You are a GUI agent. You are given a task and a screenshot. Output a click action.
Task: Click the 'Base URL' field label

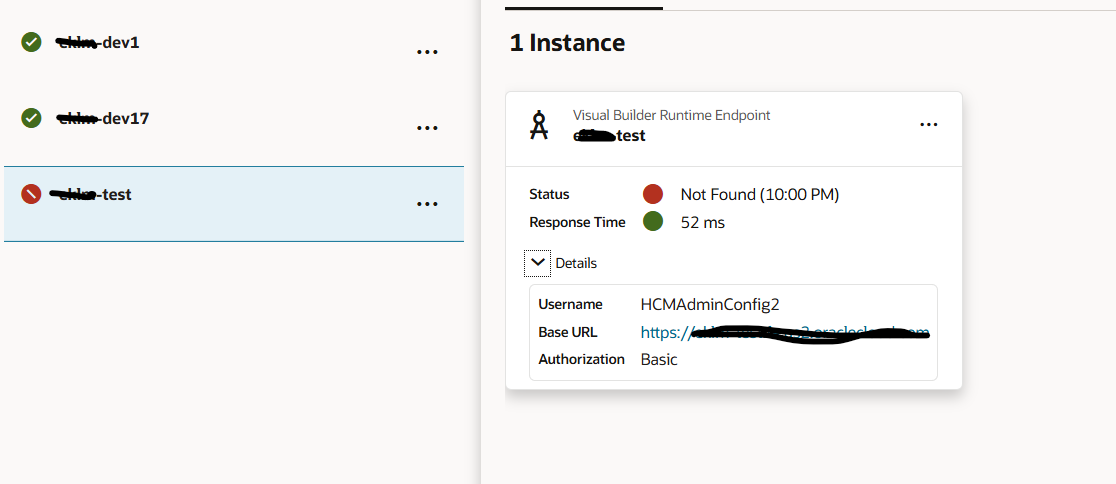[x=567, y=332]
